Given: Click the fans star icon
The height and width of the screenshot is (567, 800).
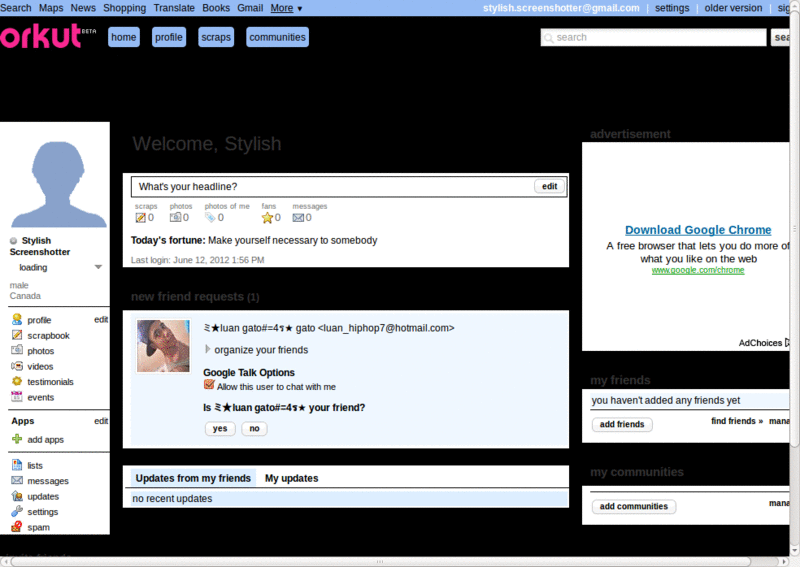Looking at the screenshot, I should coord(267,218).
